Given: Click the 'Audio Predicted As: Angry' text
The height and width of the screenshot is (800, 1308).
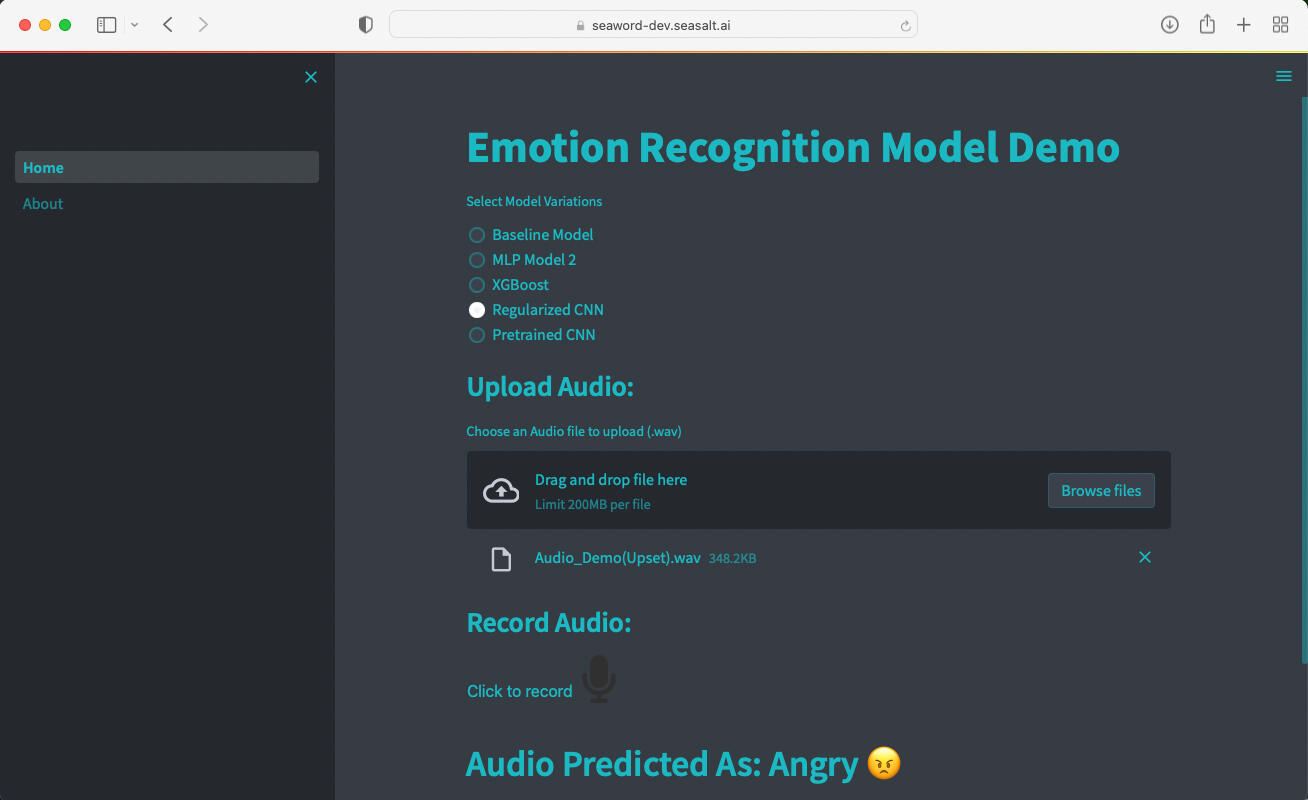Looking at the screenshot, I should click(662, 764).
